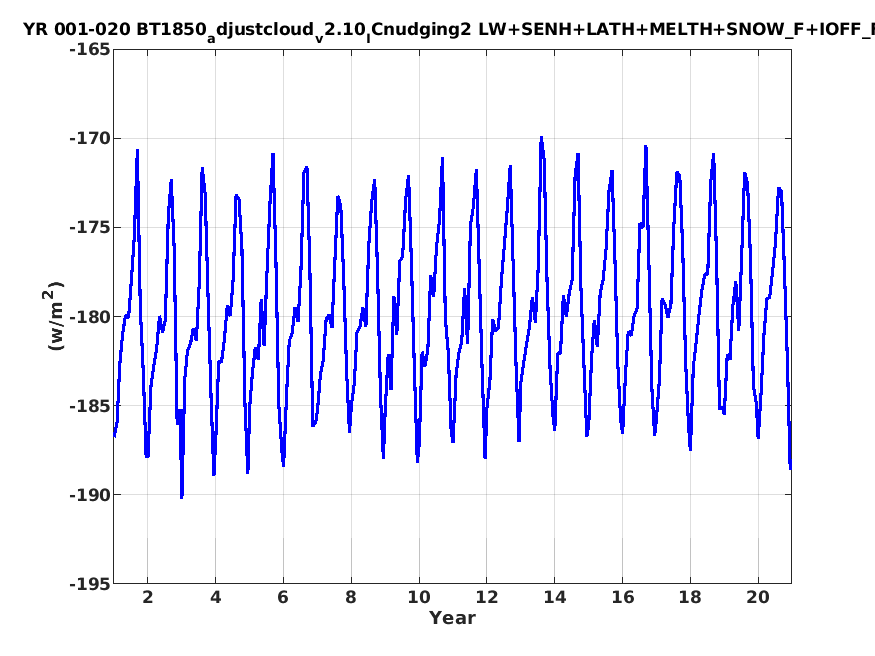
Task: Click y-axis tick label '-165'
Action: click(x=90, y=50)
